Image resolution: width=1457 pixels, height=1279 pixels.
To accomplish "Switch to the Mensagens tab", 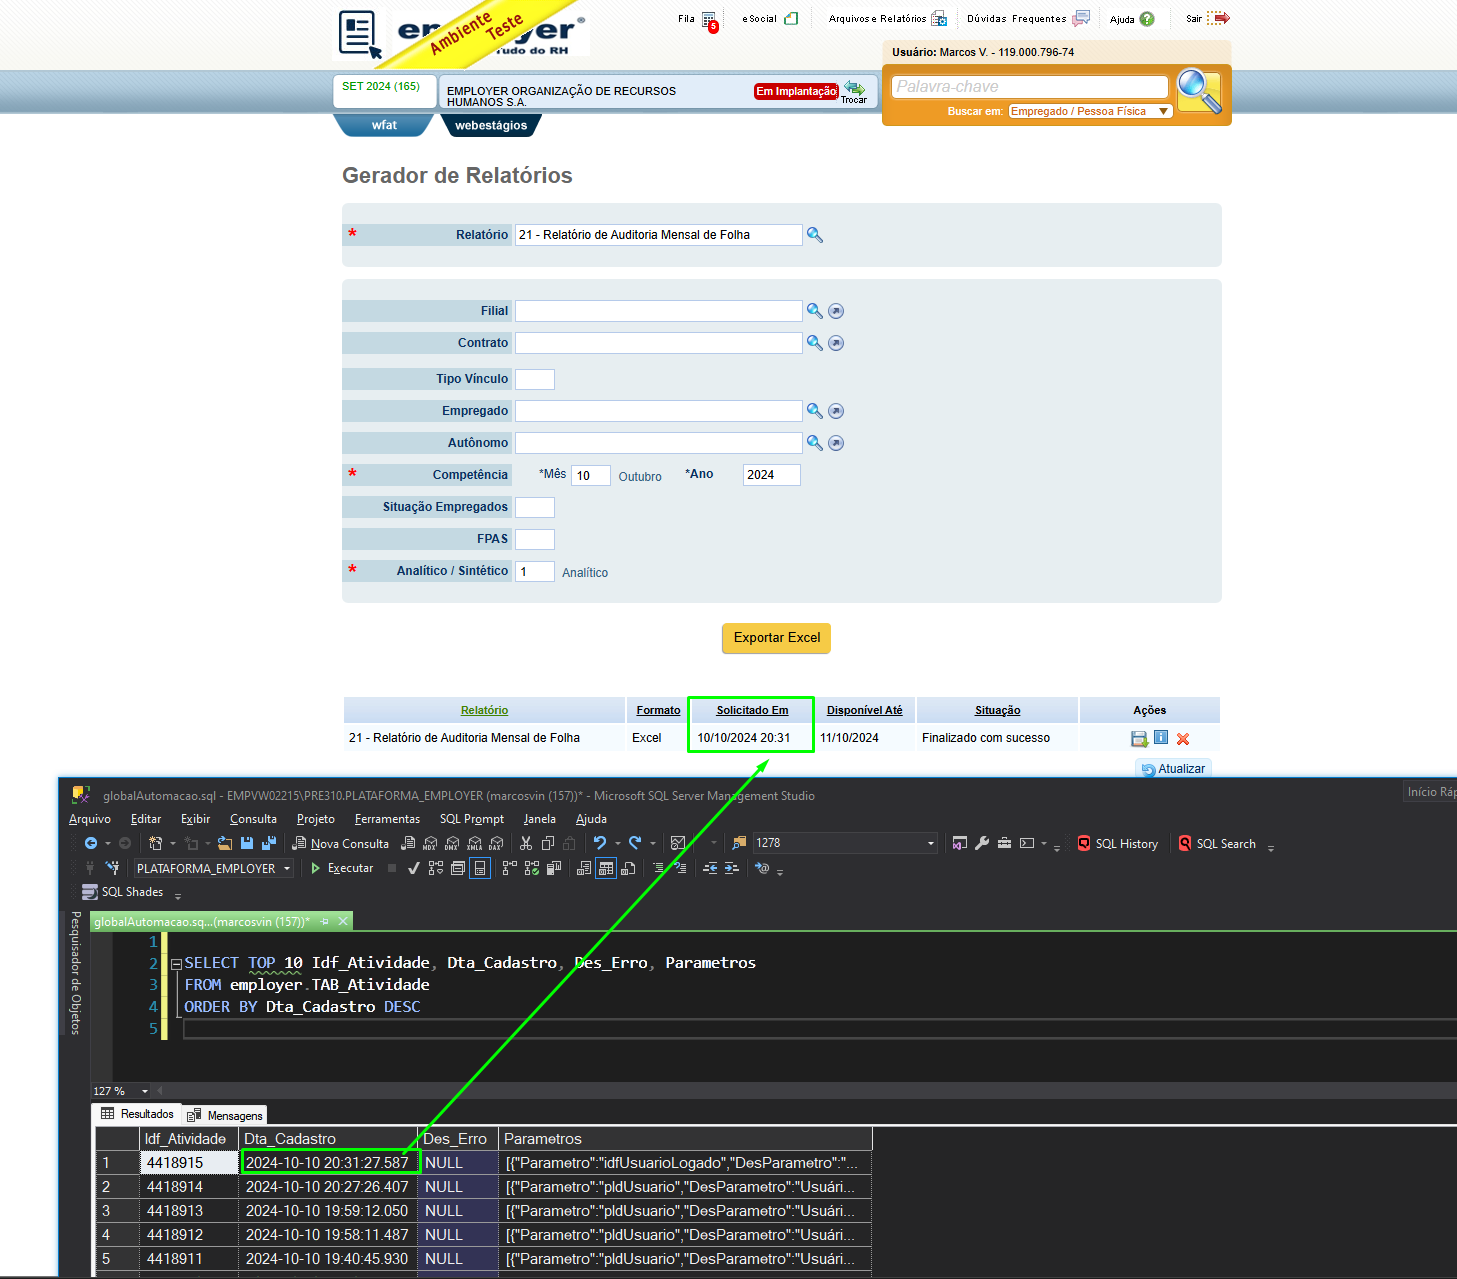I will pyautogui.click(x=226, y=1115).
